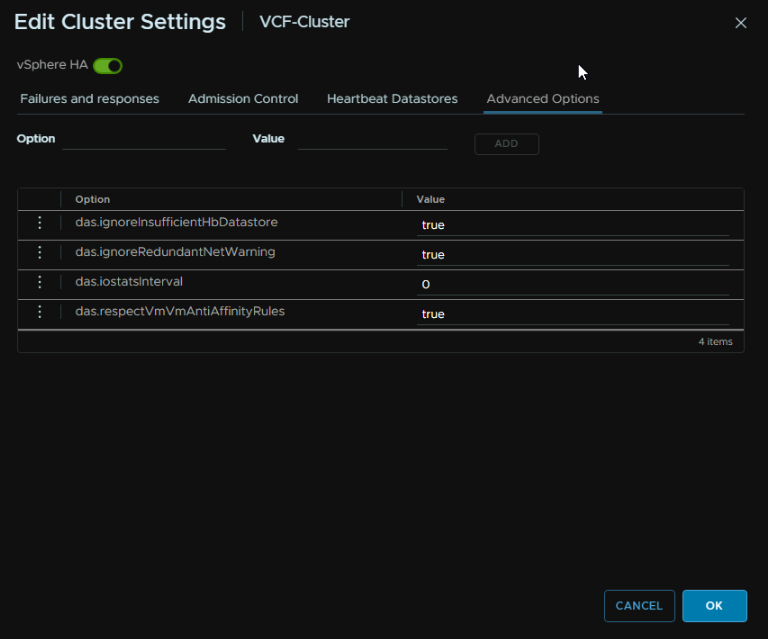The height and width of the screenshot is (639, 768).
Task: Edit value of das.respectVmVmAntiAffinityRules
Action: [x=573, y=314]
